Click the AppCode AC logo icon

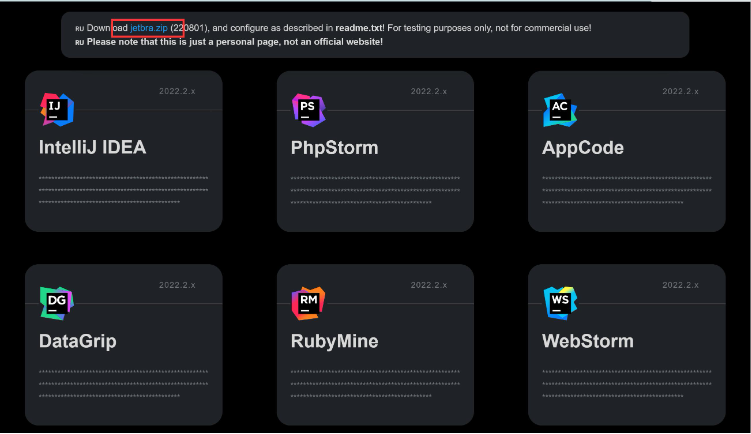tap(560, 110)
